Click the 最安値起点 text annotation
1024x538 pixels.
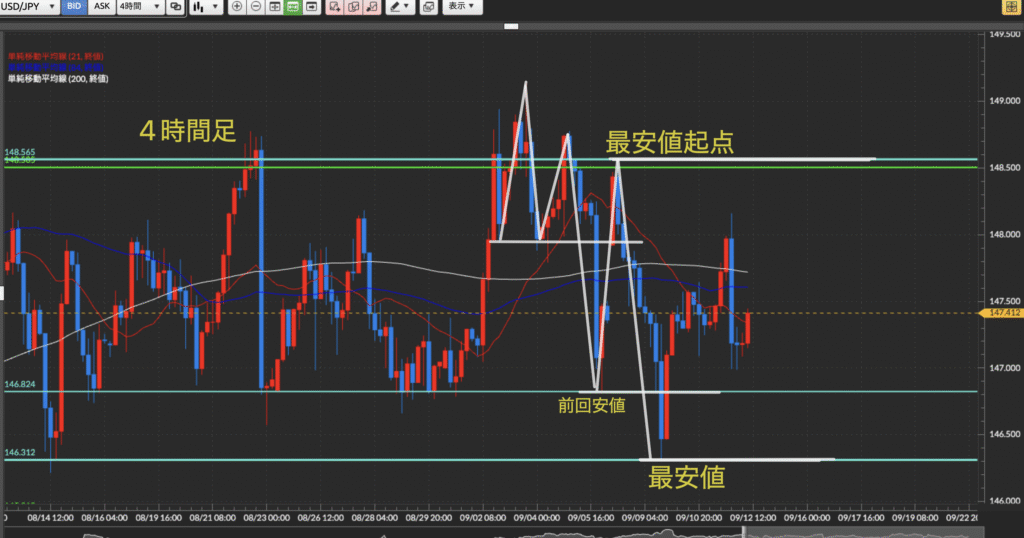tap(669, 142)
